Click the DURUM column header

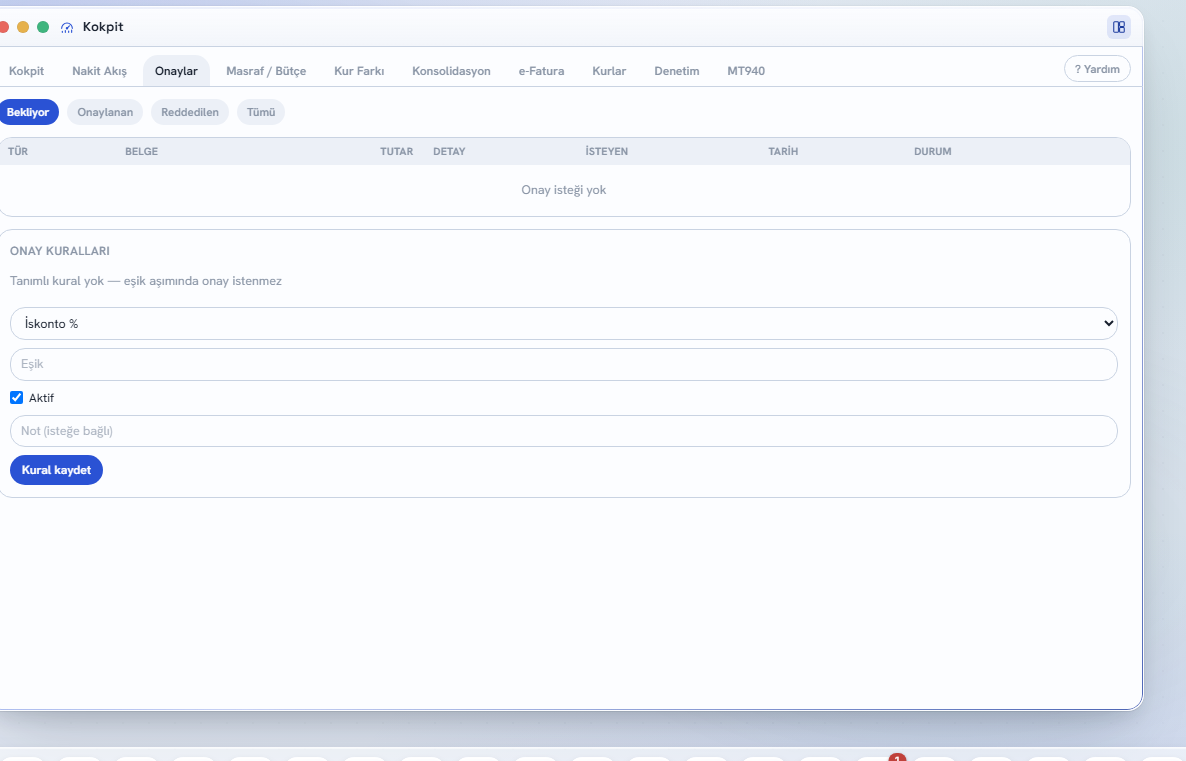[933, 151]
